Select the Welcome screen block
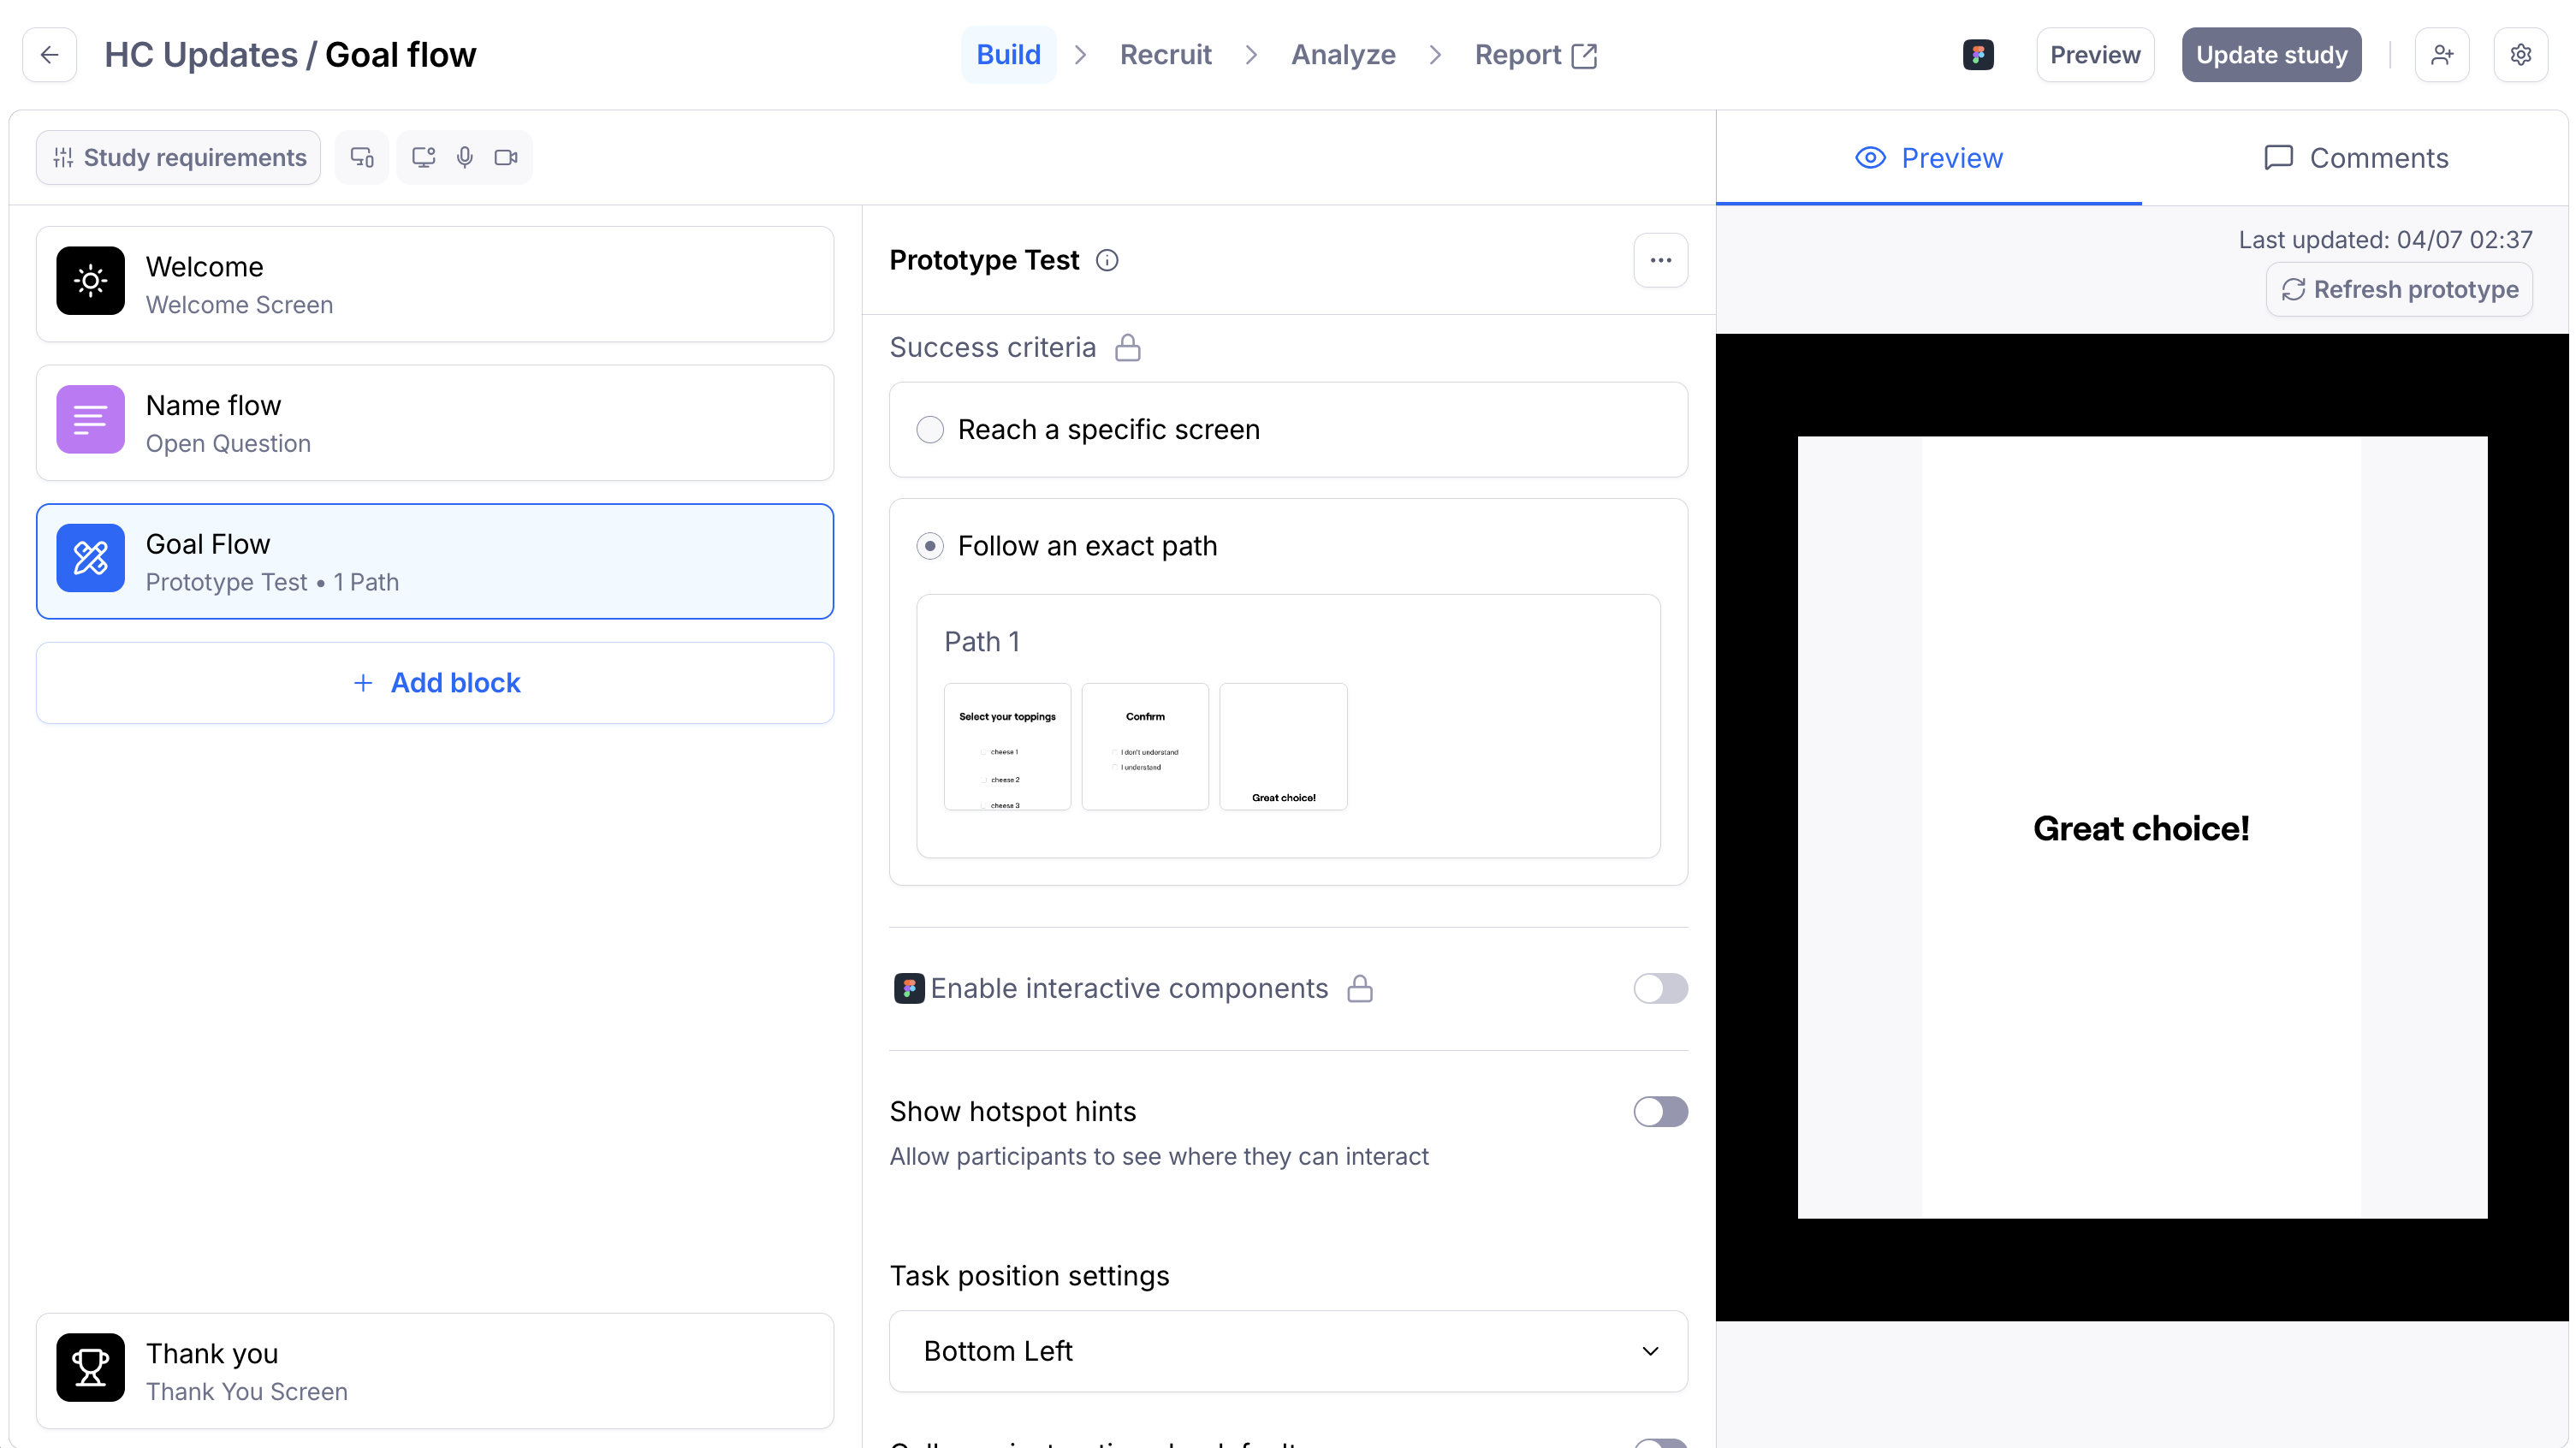Image resolution: width=2576 pixels, height=1448 pixels. pos(435,285)
